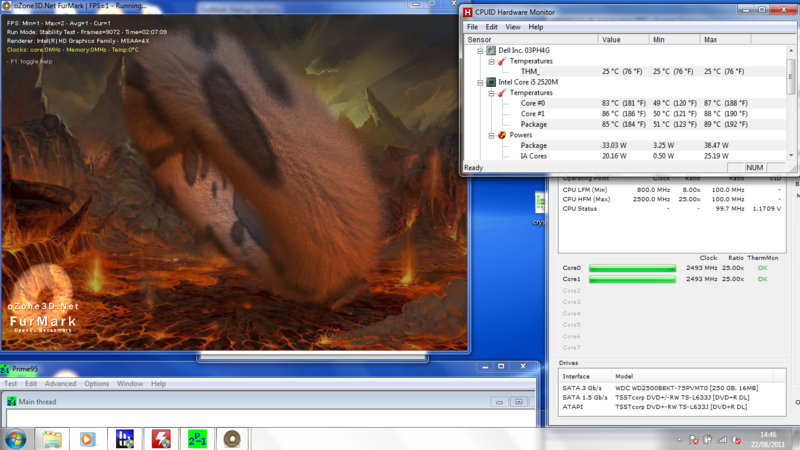Open the Windows Start menu

15,439
